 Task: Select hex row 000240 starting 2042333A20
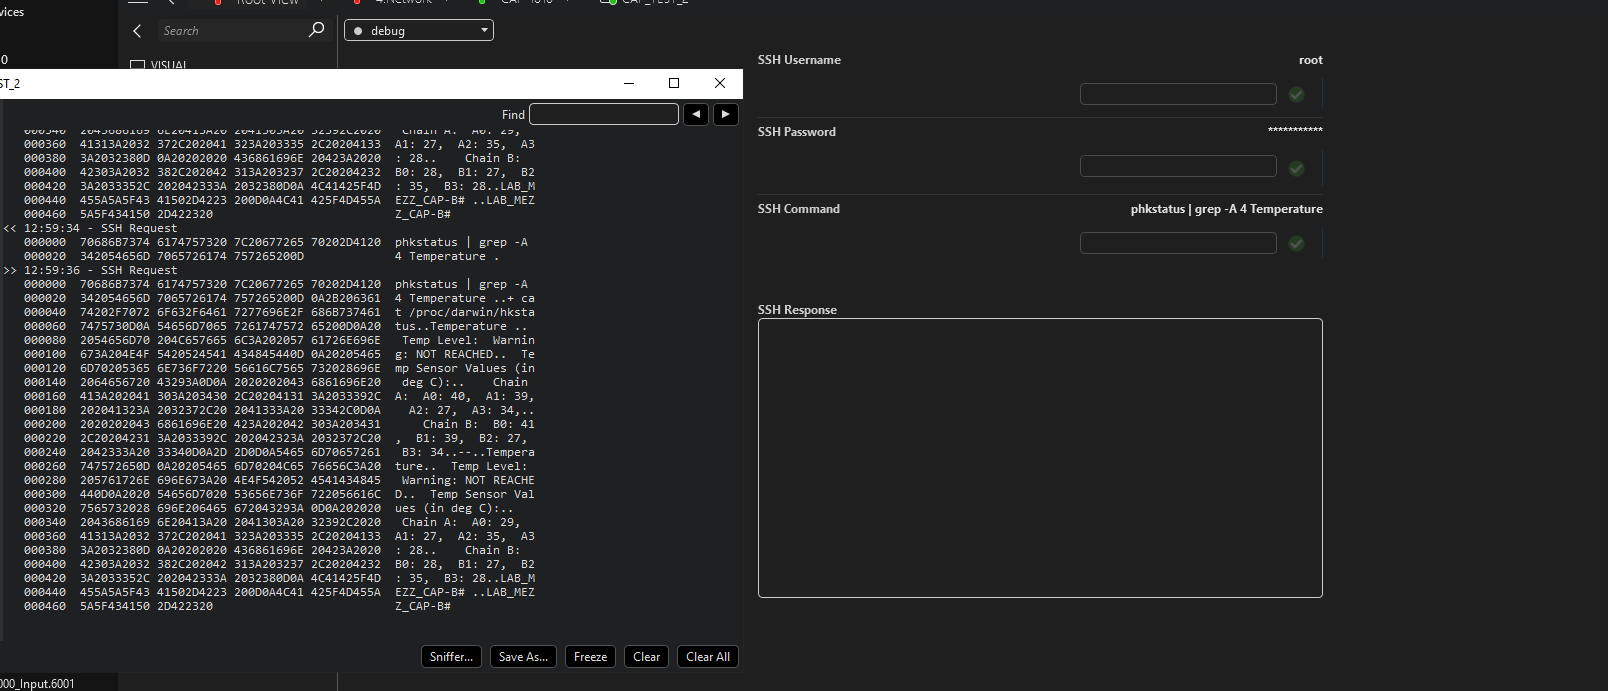[279, 452]
